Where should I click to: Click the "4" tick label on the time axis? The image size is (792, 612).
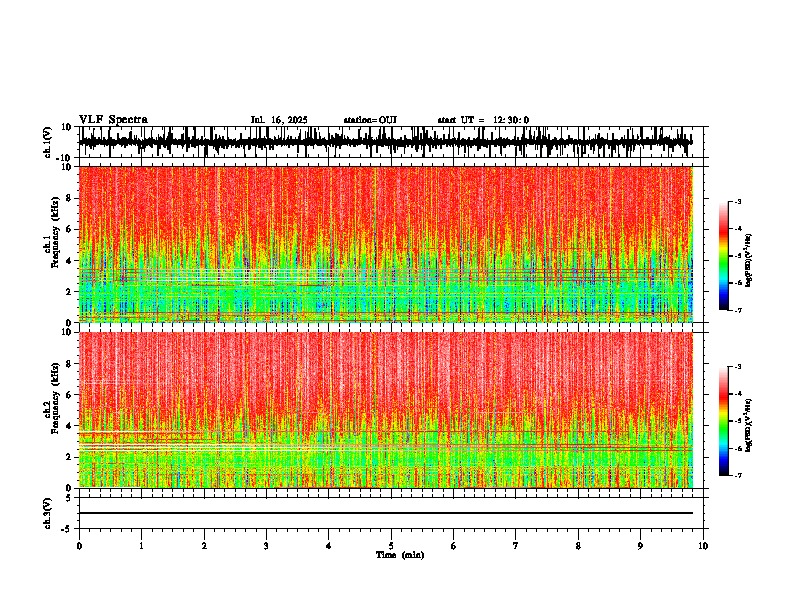329,546
